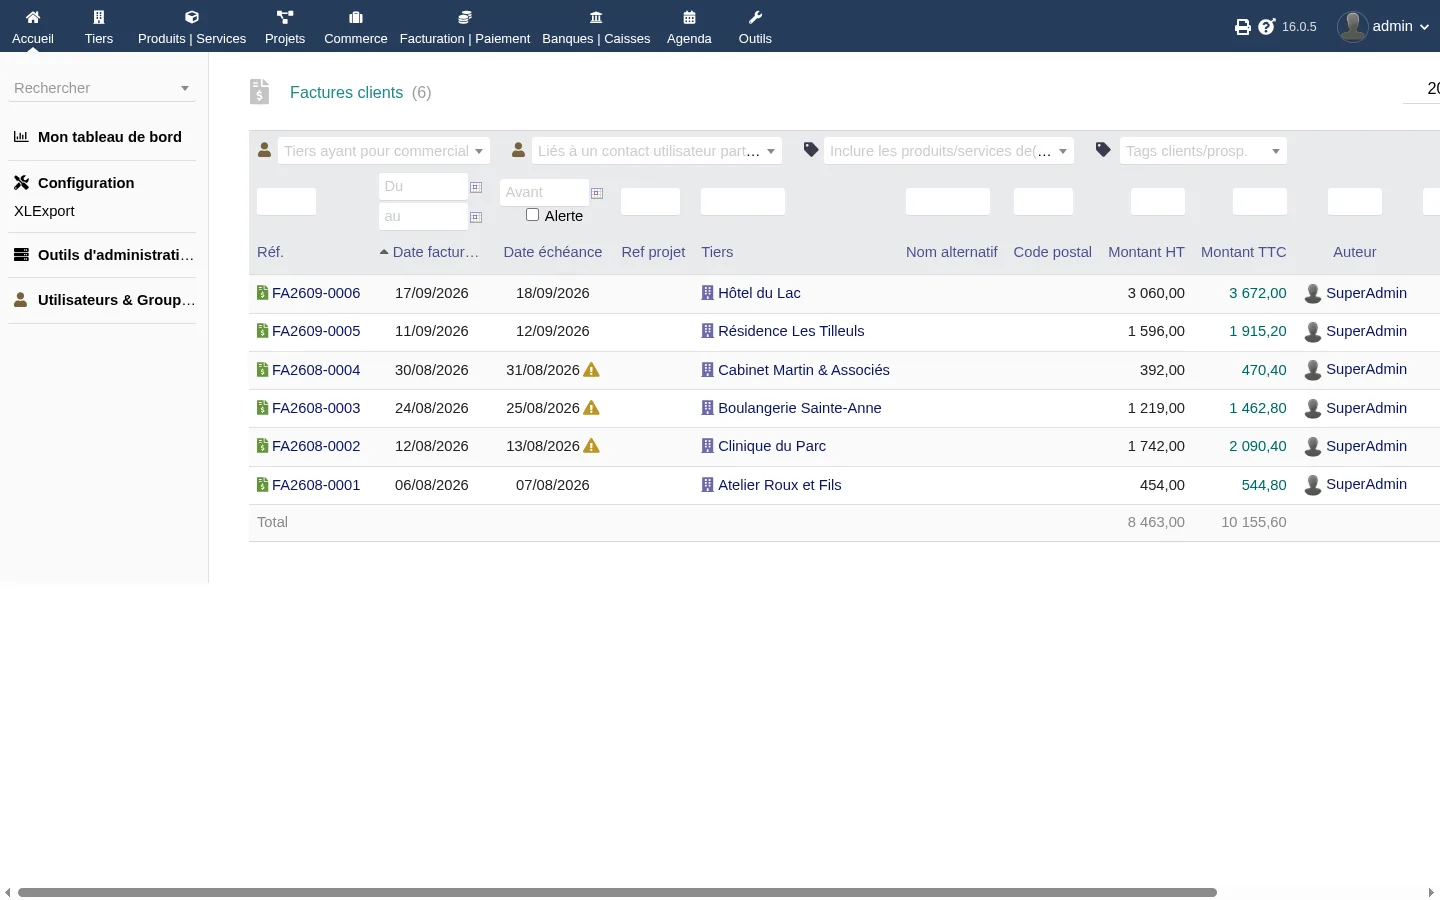Viewport: 1440px width, 900px height.
Task: Expand the 'Tags clients/prosp.' dropdown
Action: pyautogui.click(x=1203, y=151)
